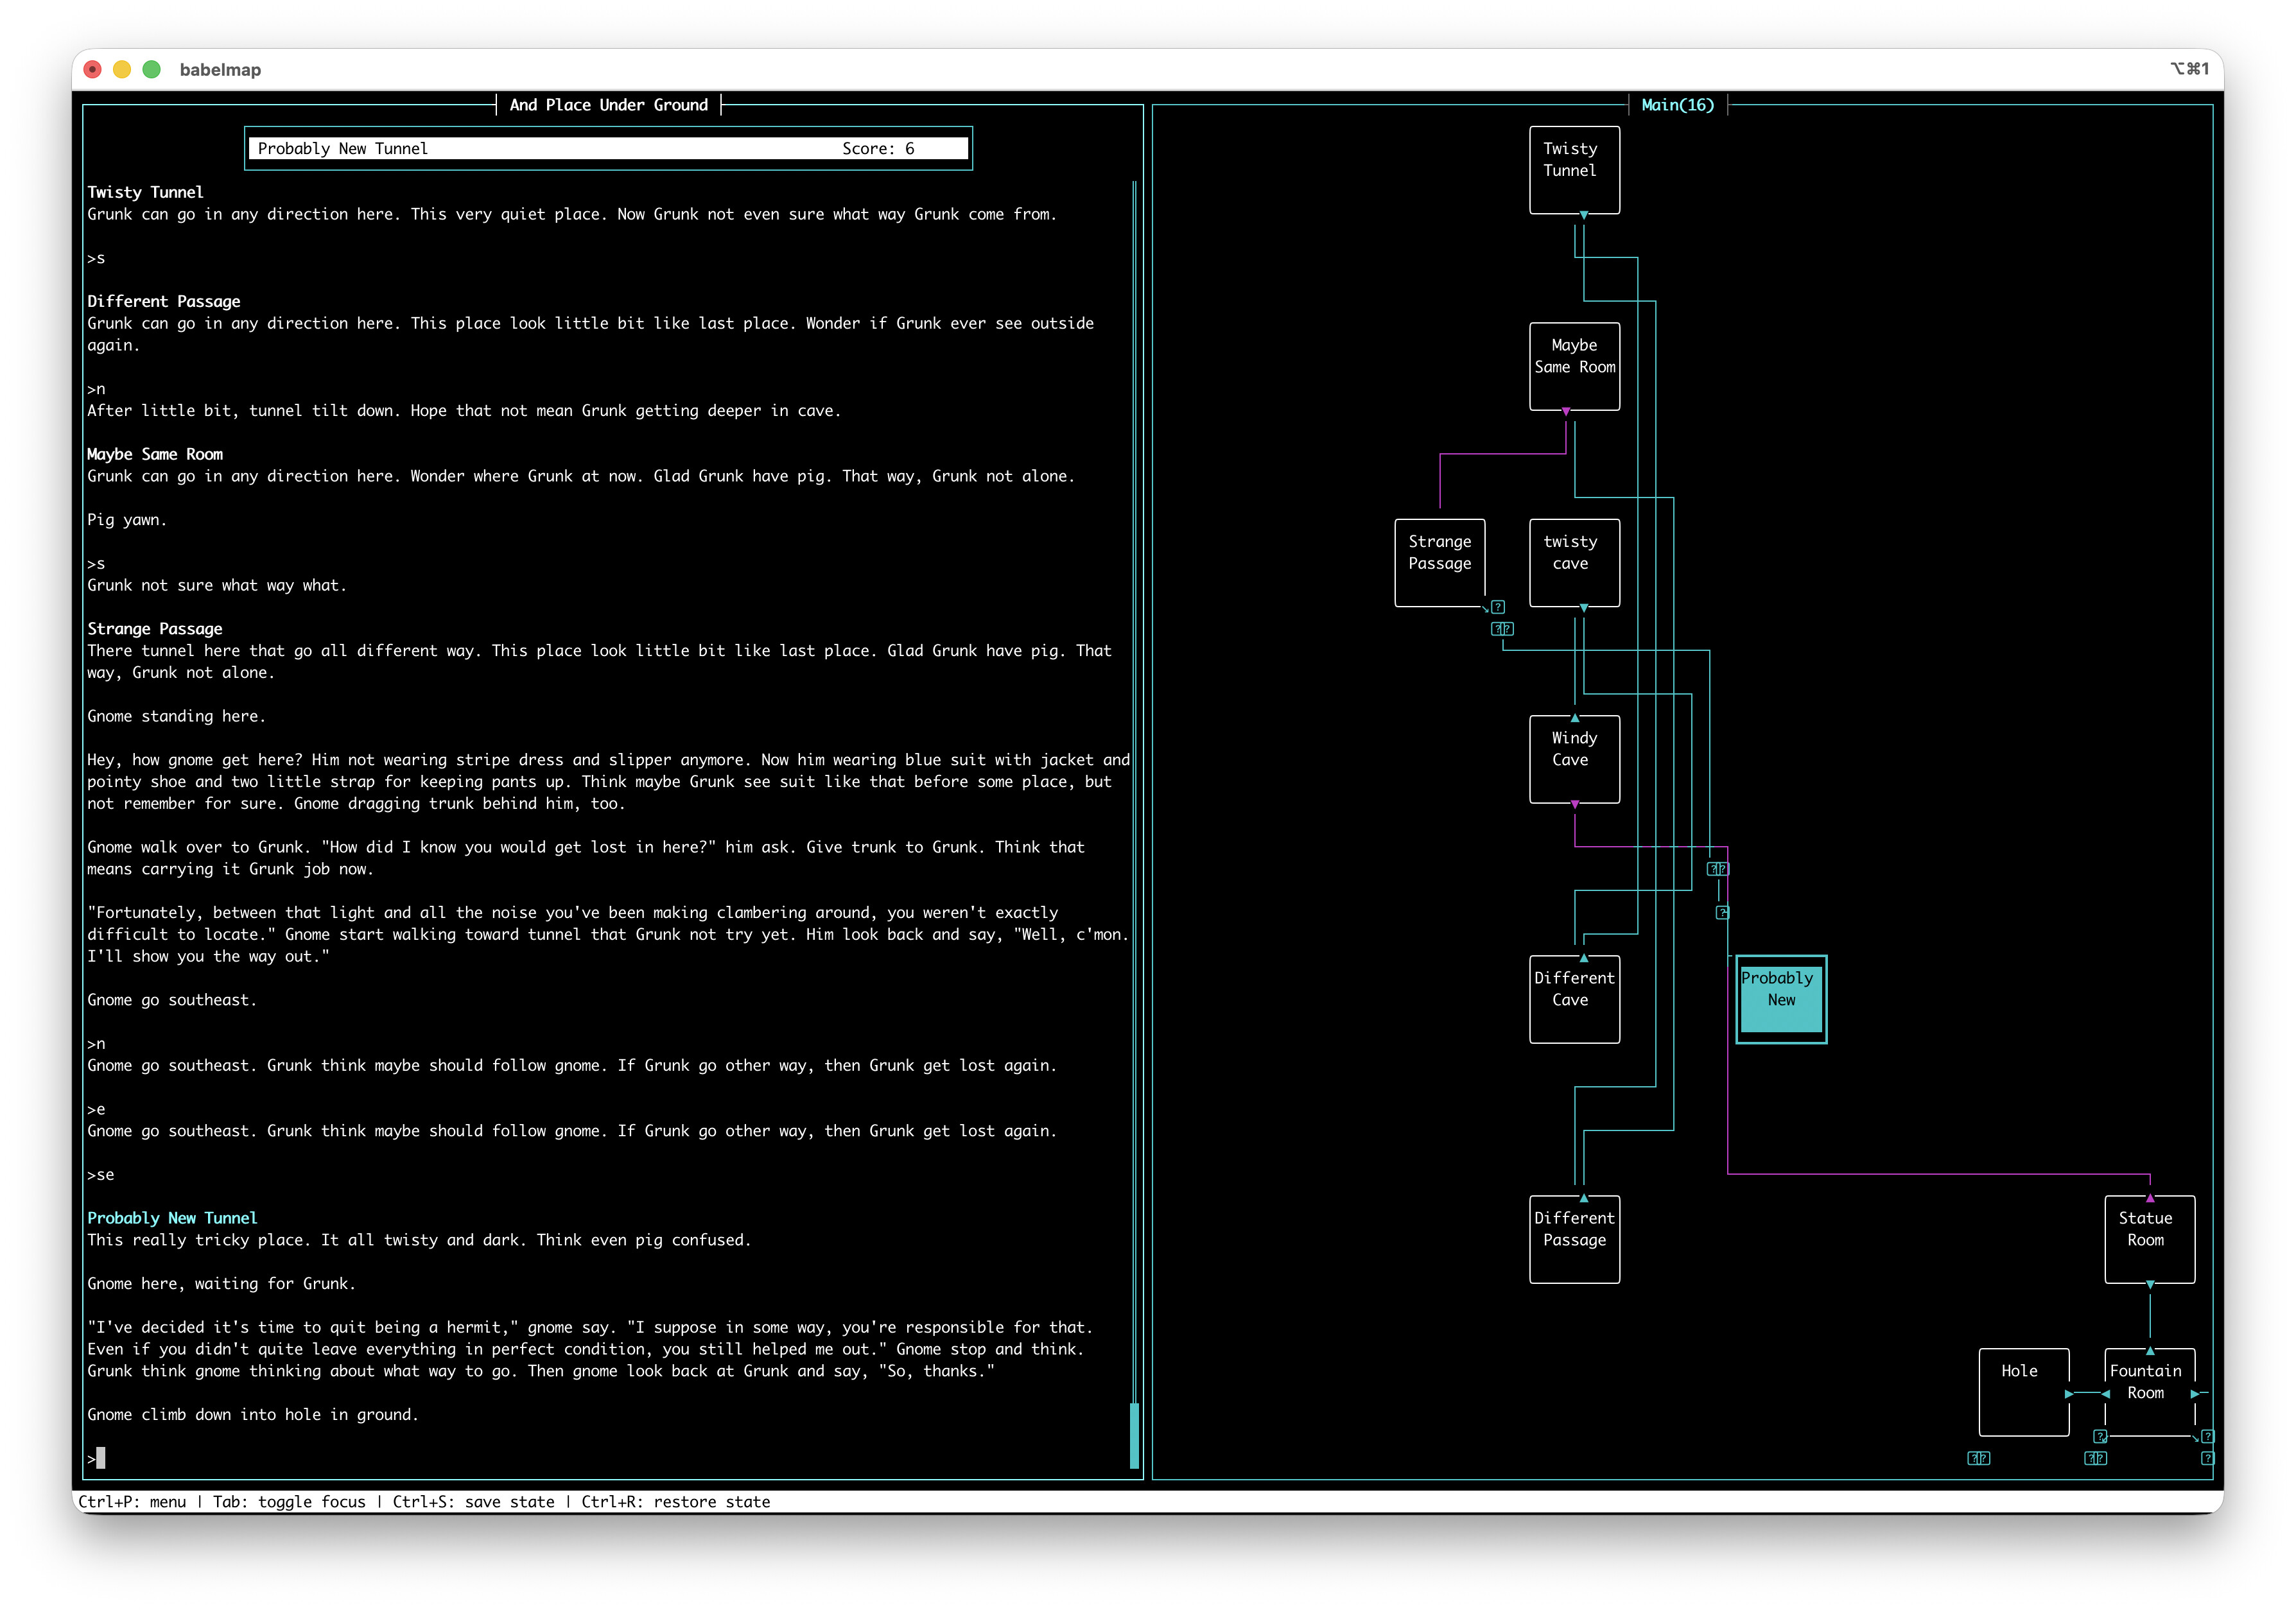
Task: Click the south exit arrow on Statue Room
Action: 2149,1284
